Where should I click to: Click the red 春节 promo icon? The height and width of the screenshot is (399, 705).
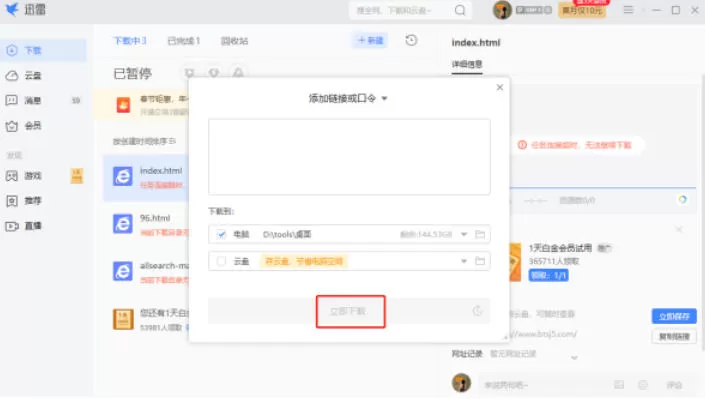(x=123, y=105)
